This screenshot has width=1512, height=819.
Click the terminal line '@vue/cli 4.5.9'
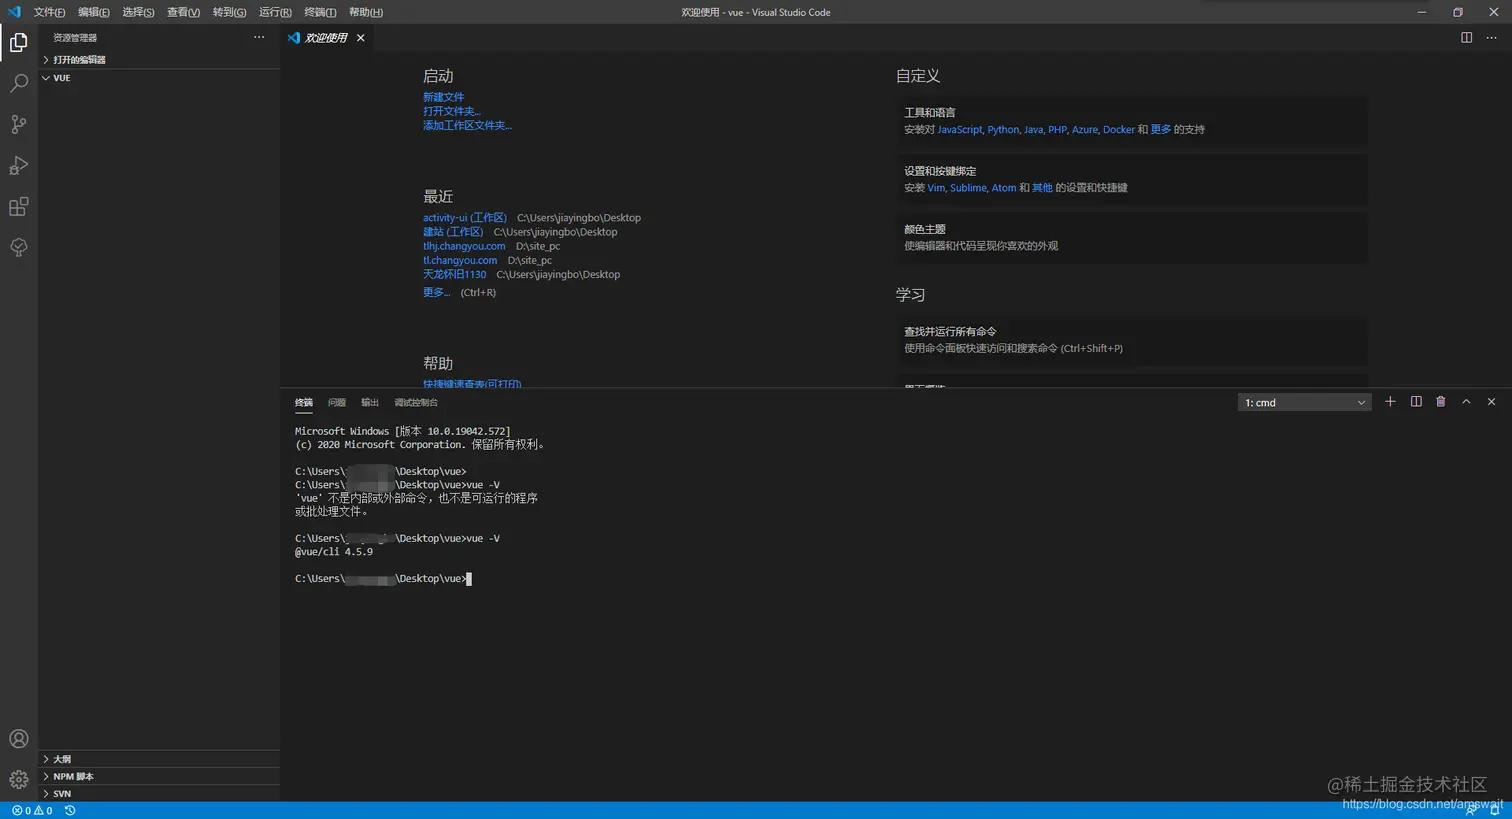(334, 552)
